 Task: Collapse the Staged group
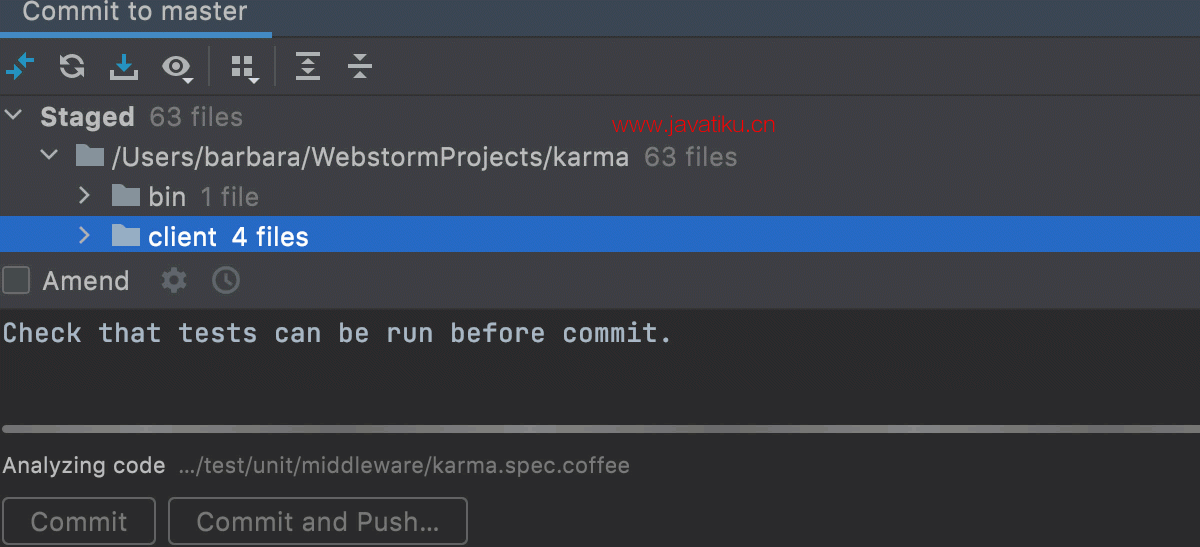click(14, 116)
